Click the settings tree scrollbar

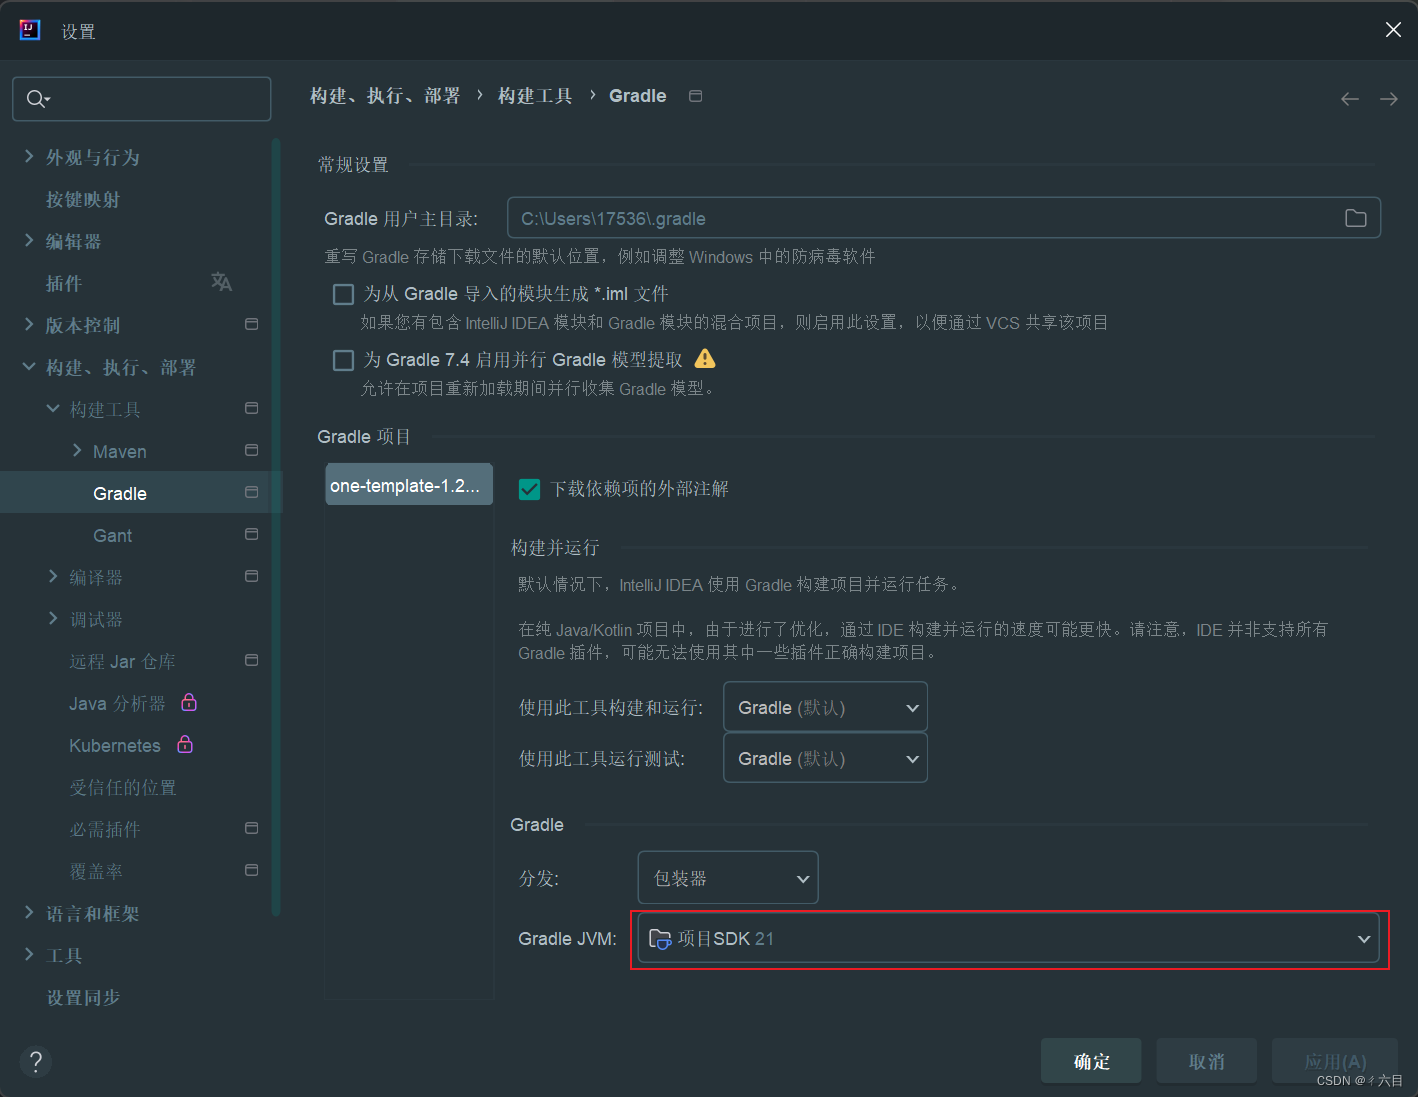click(277, 527)
